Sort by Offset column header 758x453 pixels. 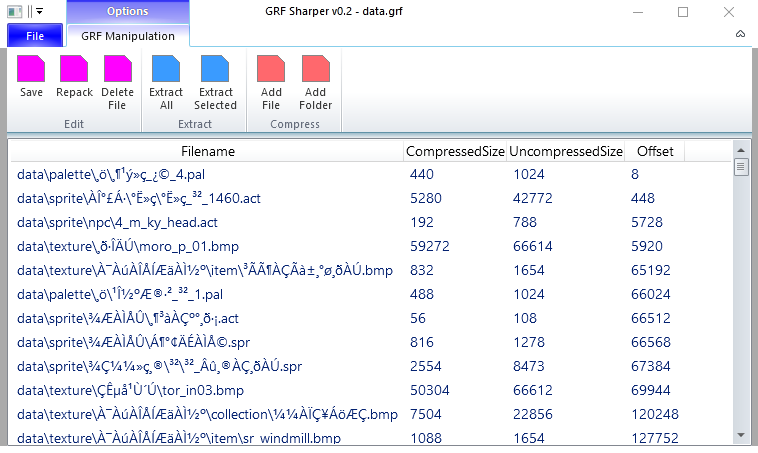(655, 151)
